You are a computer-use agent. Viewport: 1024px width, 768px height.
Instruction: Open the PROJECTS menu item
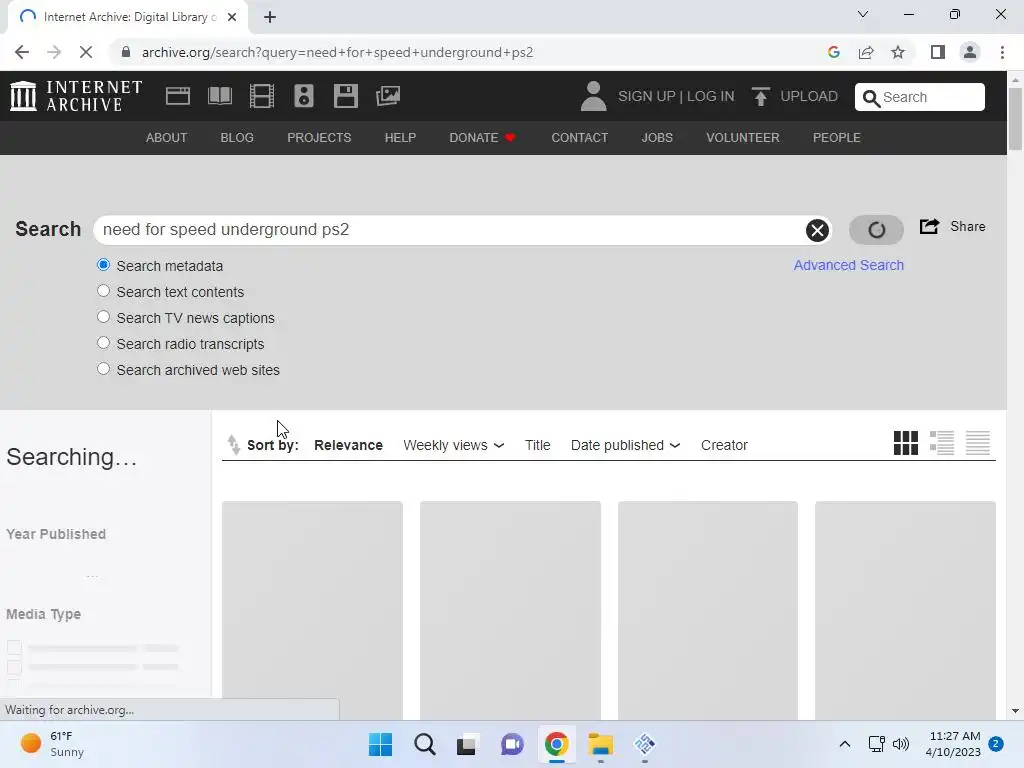tap(319, 138)
